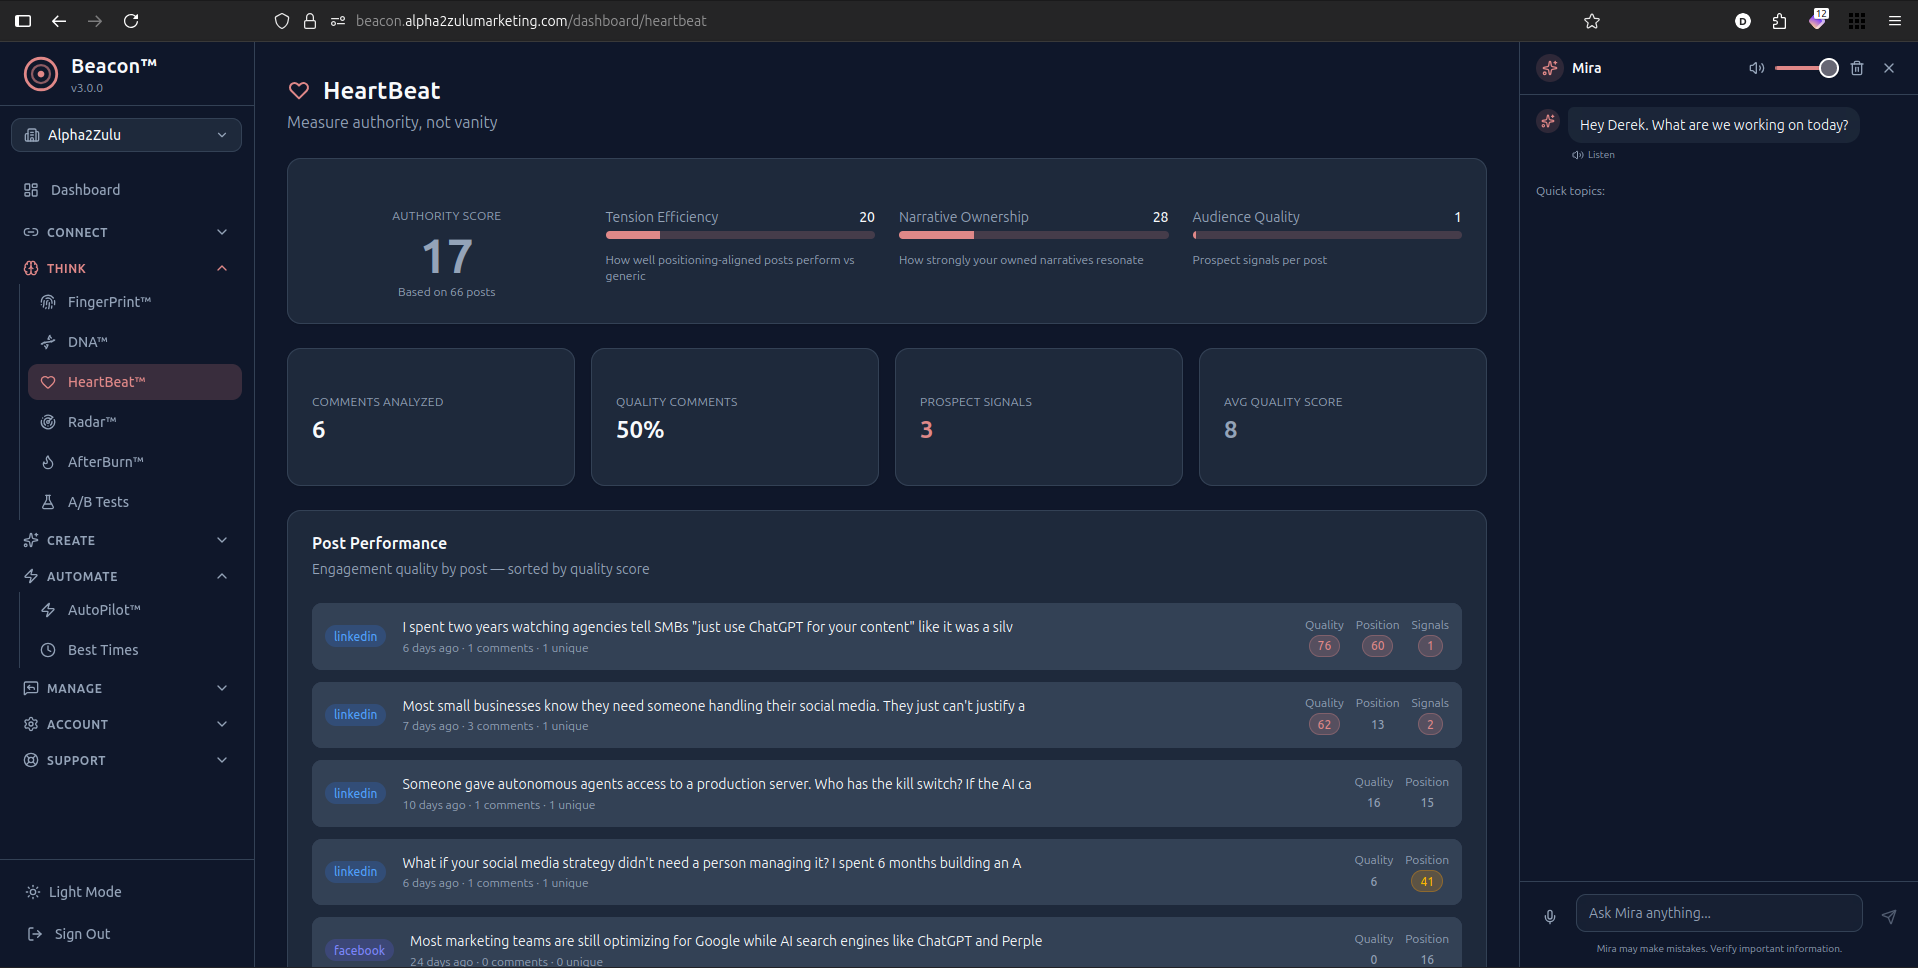Image resolution: width=1918 pixels, height=968 pixels.
Task: Go to FingerPrint™ page
Action: click(x=135, y=302)
